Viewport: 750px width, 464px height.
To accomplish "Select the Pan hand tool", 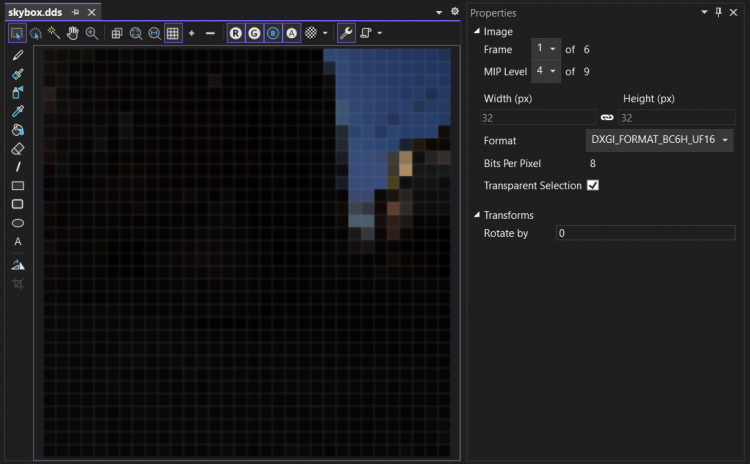I will [x=73, y=33].
